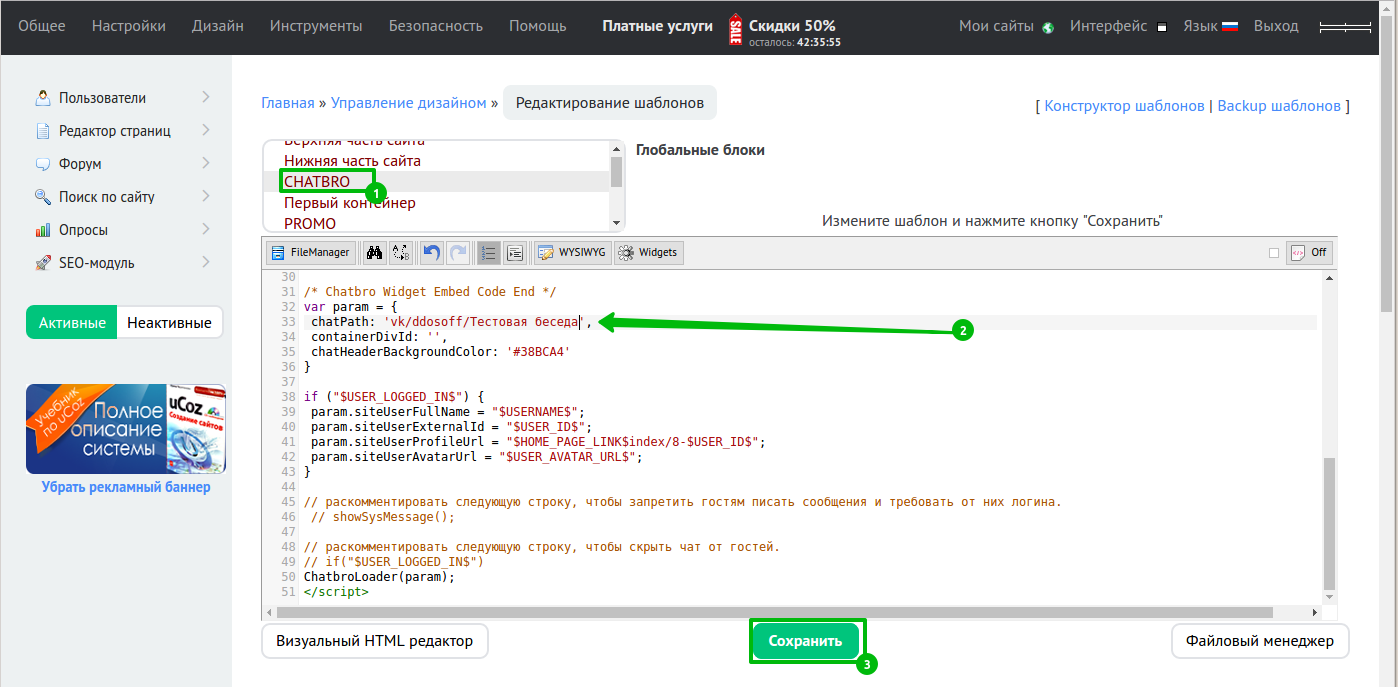Click the Убрать рекламный баннер link
This screenshot has height=687, width=1398.
coord(126,488)
